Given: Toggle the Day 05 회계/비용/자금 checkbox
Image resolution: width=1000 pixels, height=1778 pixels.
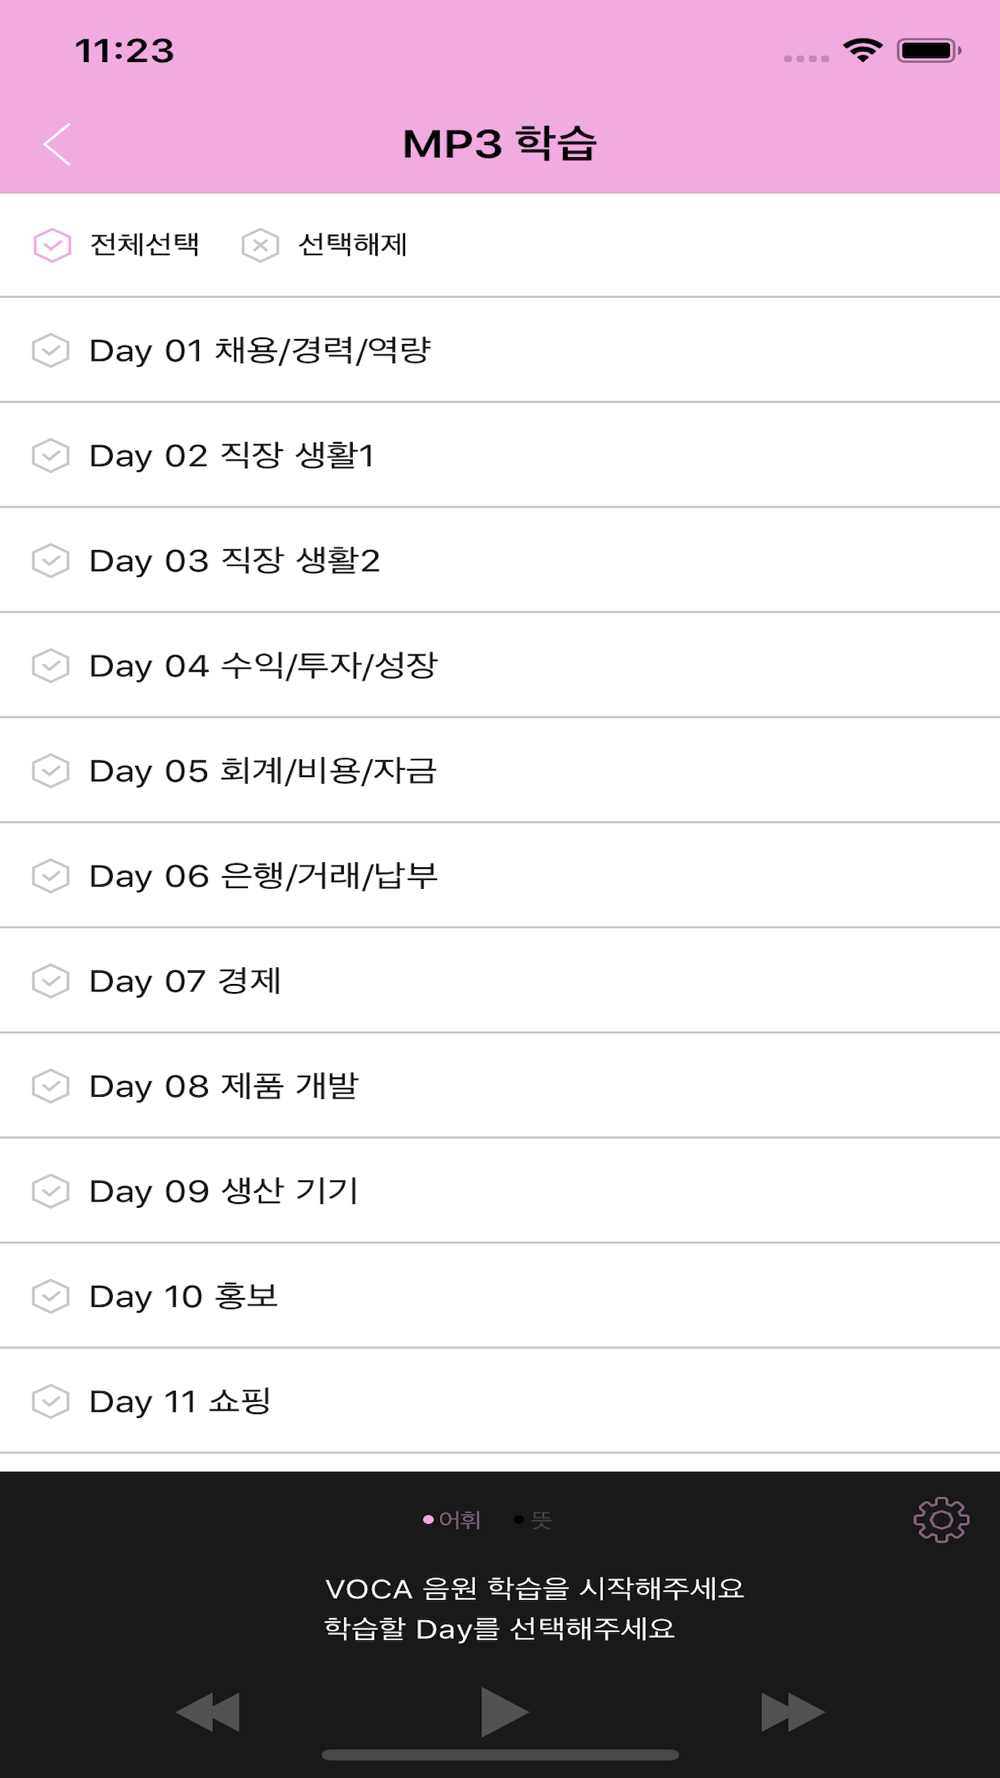Looking at the screenshot, I should point(51,771).
